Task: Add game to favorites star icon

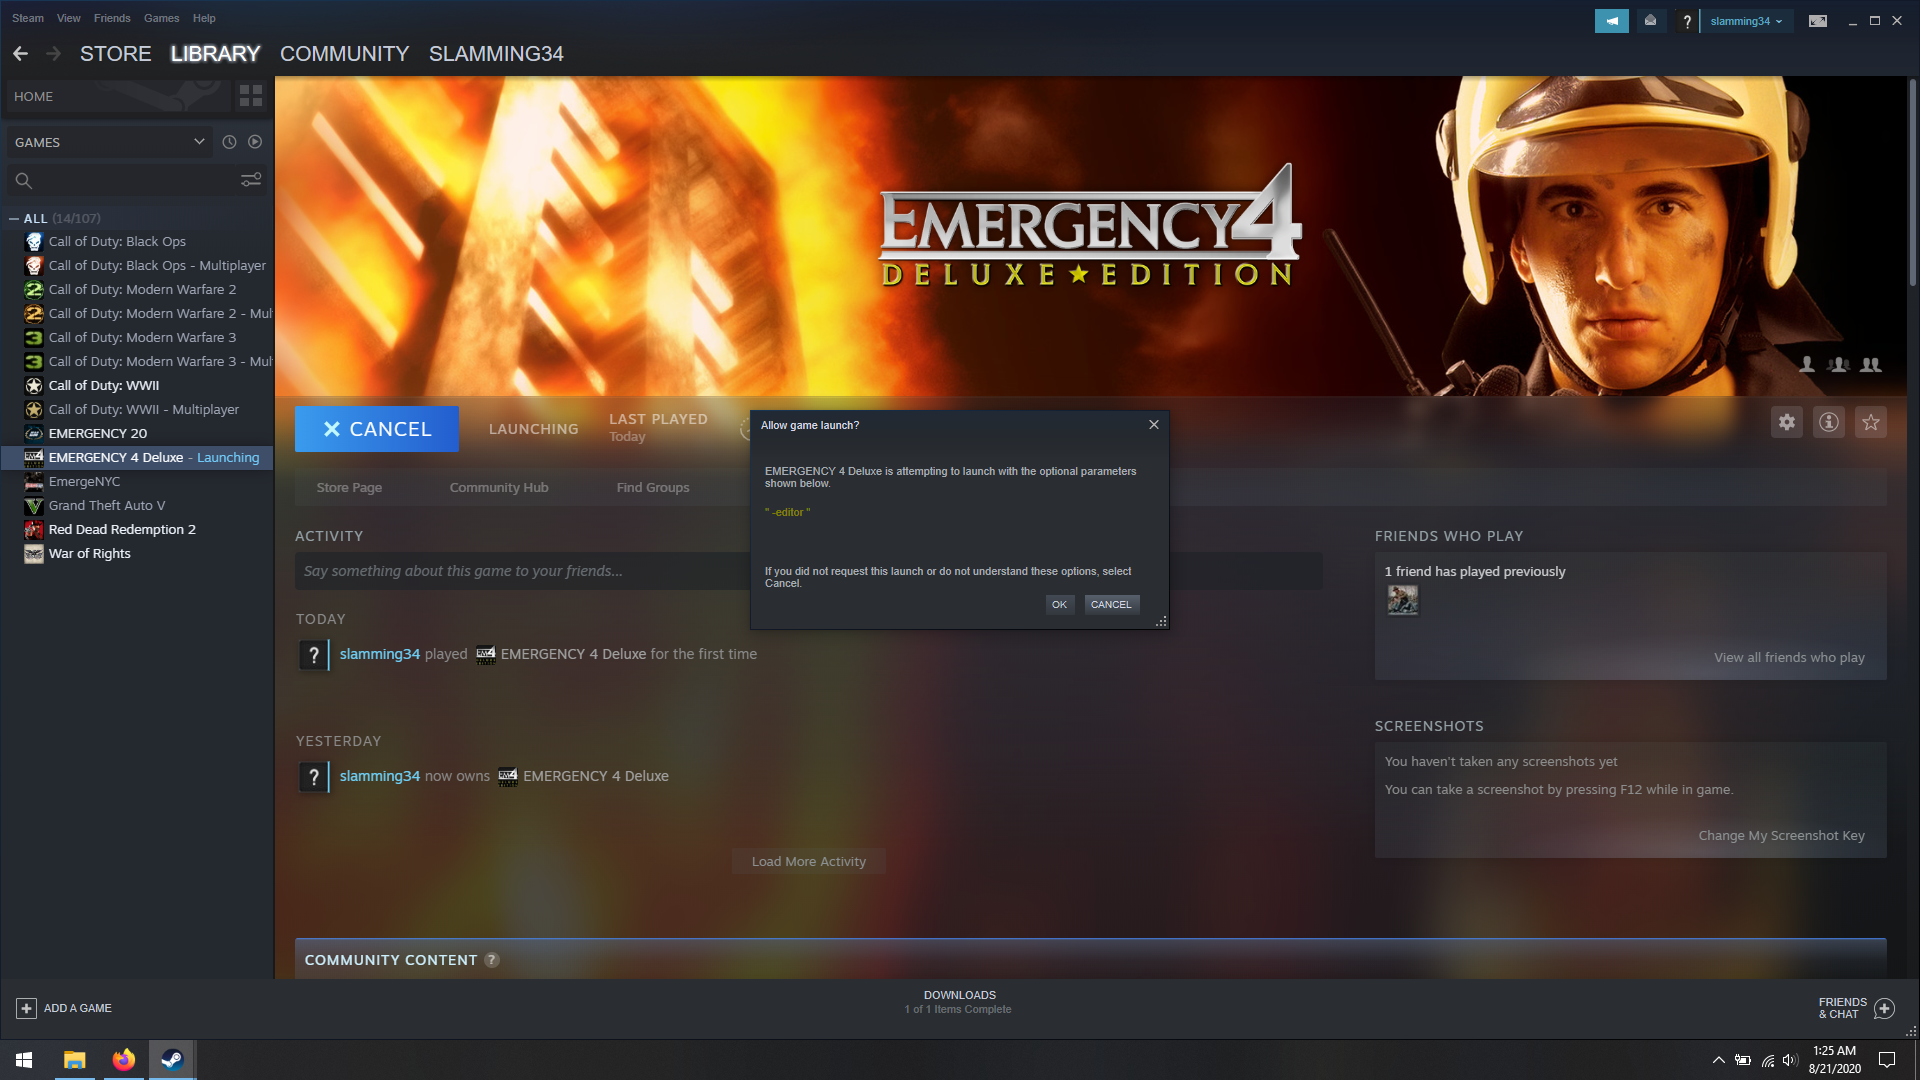Action: (1871, 422)
